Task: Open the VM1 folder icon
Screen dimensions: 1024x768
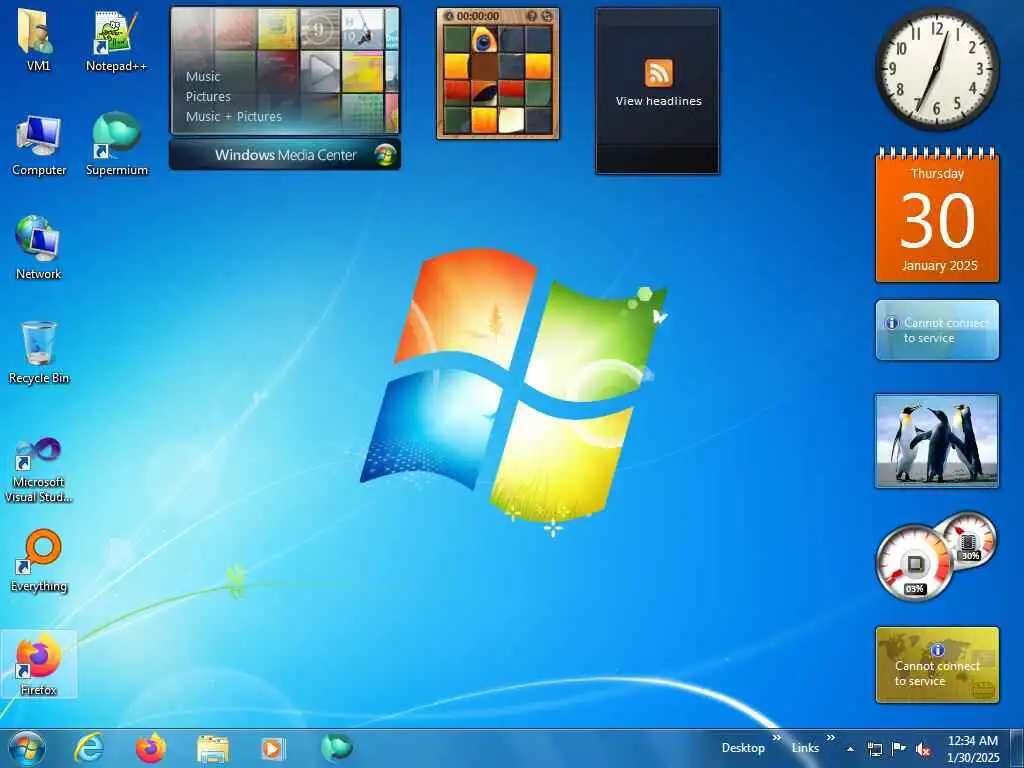Action: (x=38, y=40)
